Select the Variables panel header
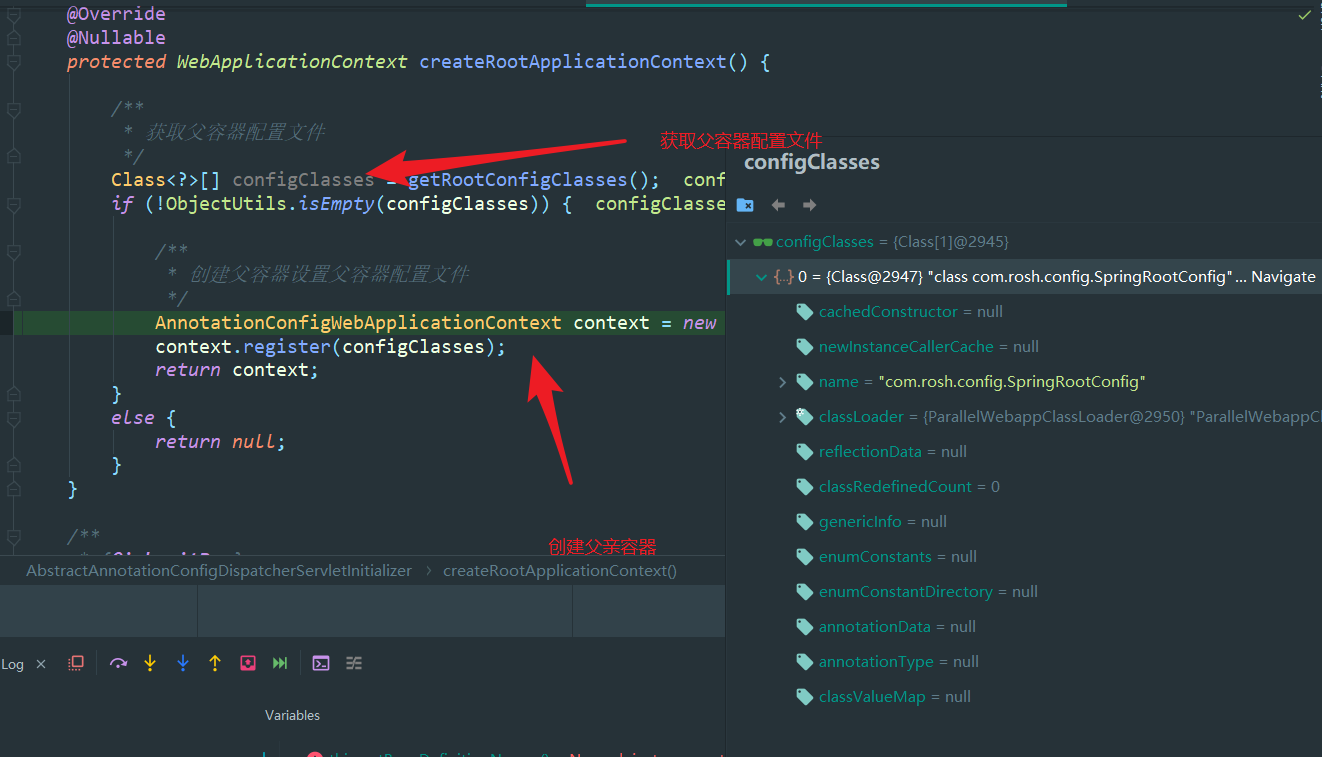The width and height of the screenshot is (1322, 757). 292,715
